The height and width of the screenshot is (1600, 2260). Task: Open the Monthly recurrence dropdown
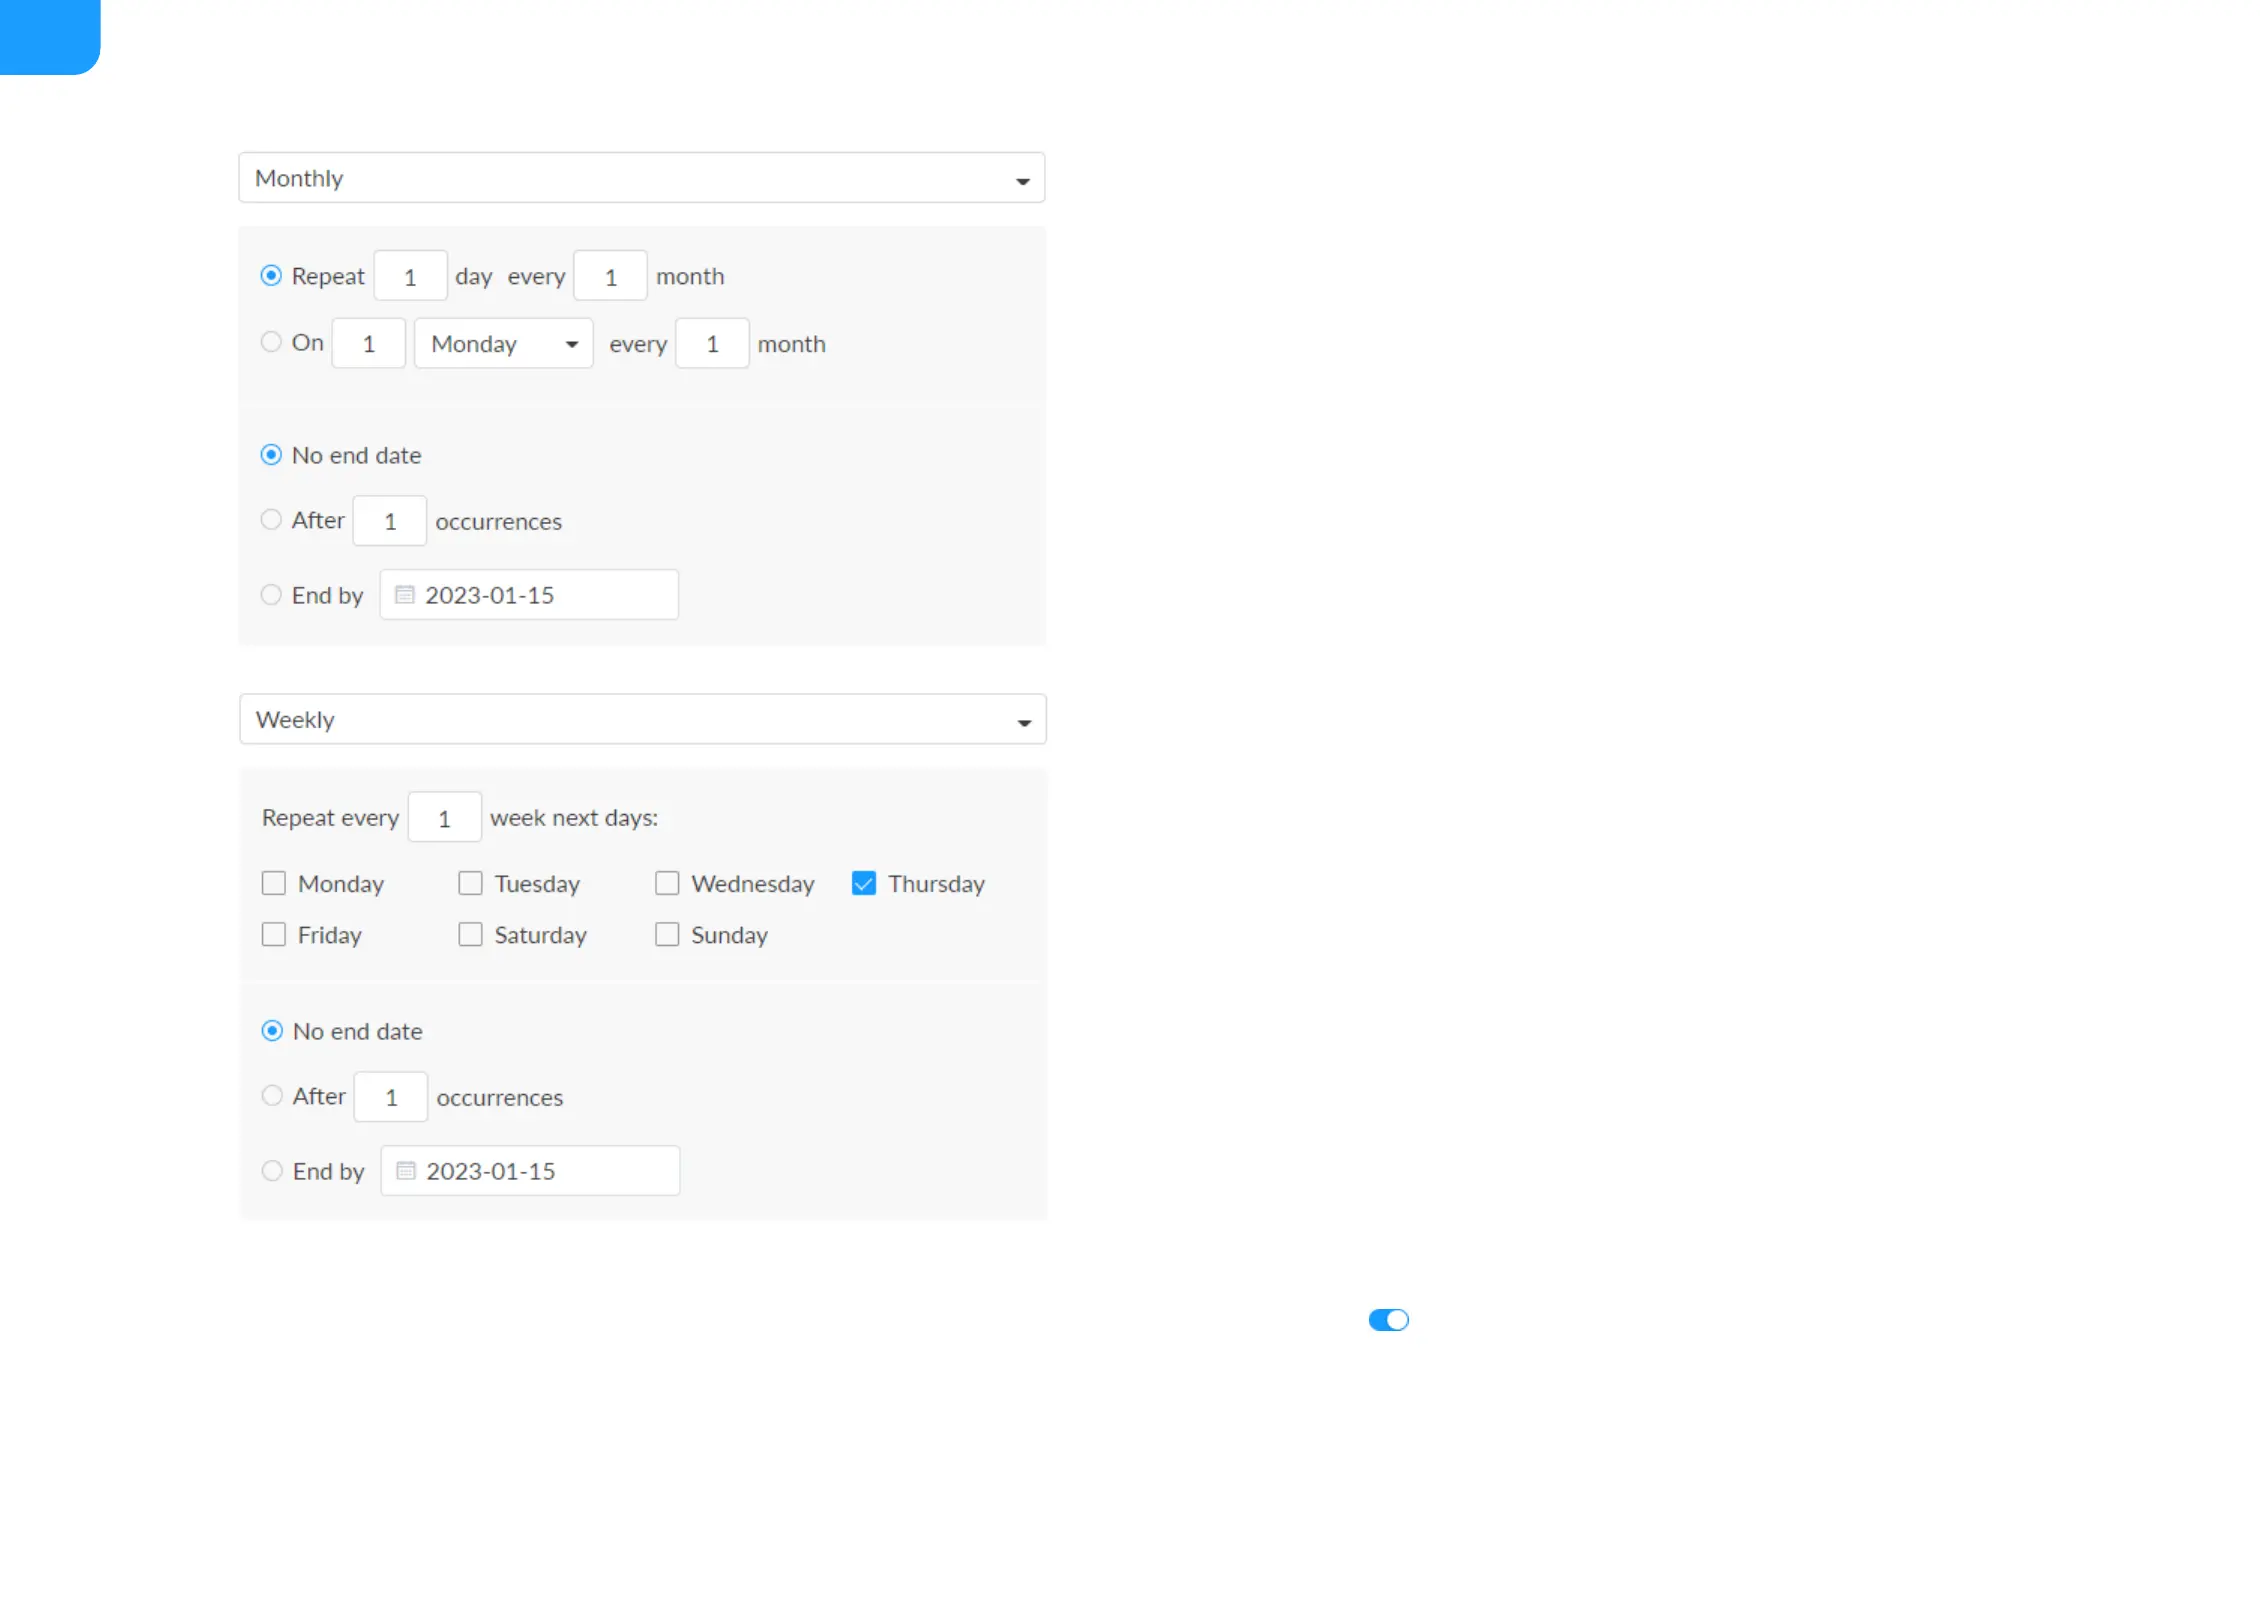coord(641,178)
